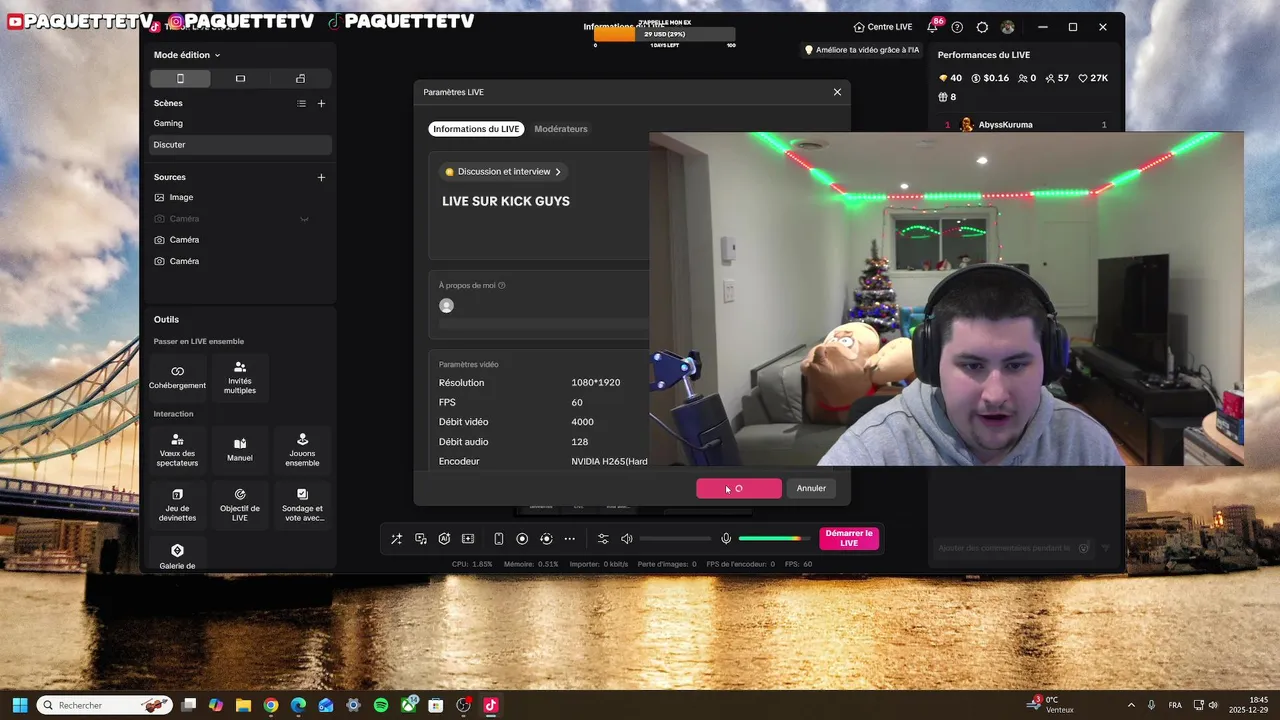Viewport: 1280px width, 720px height.
Task: Open the three-dots more options in toolbar
Action: point(570,539)
